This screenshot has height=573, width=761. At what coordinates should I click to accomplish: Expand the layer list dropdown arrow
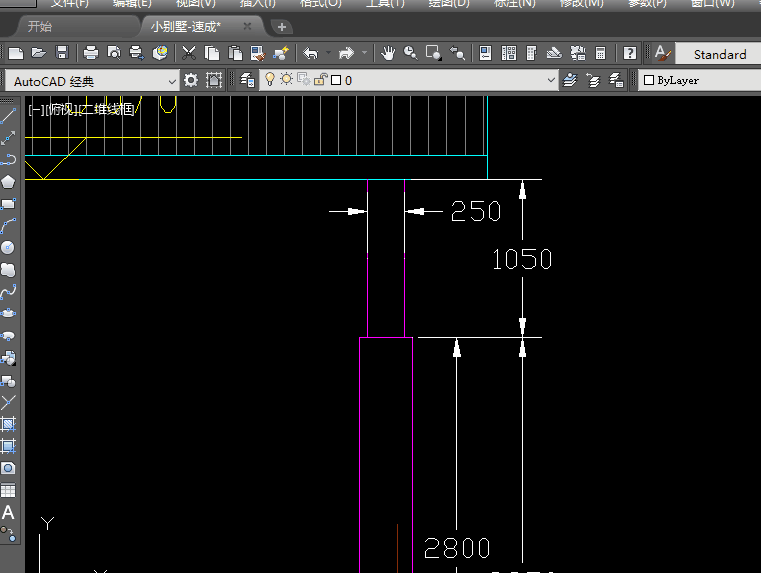(551, 80)
